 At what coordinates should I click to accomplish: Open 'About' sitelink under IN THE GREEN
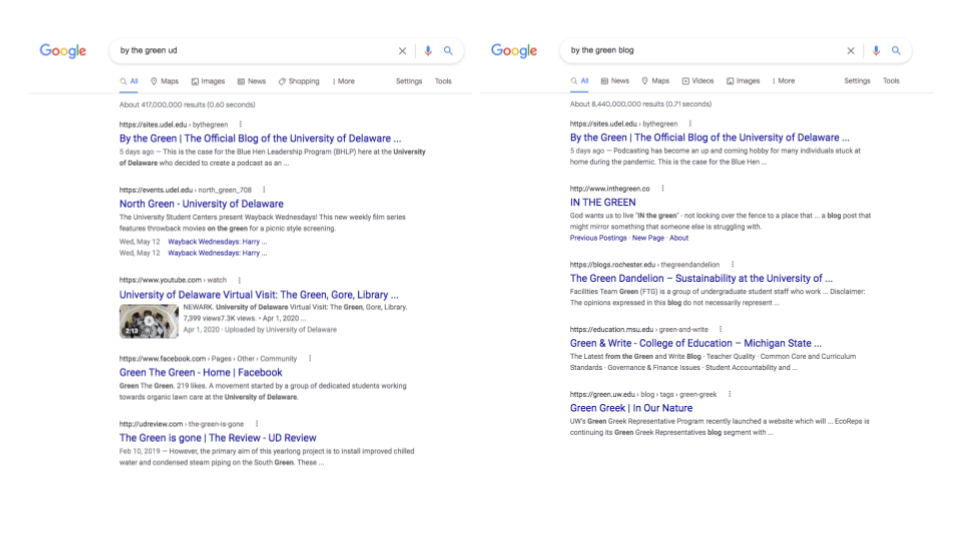tap(678, 238)
